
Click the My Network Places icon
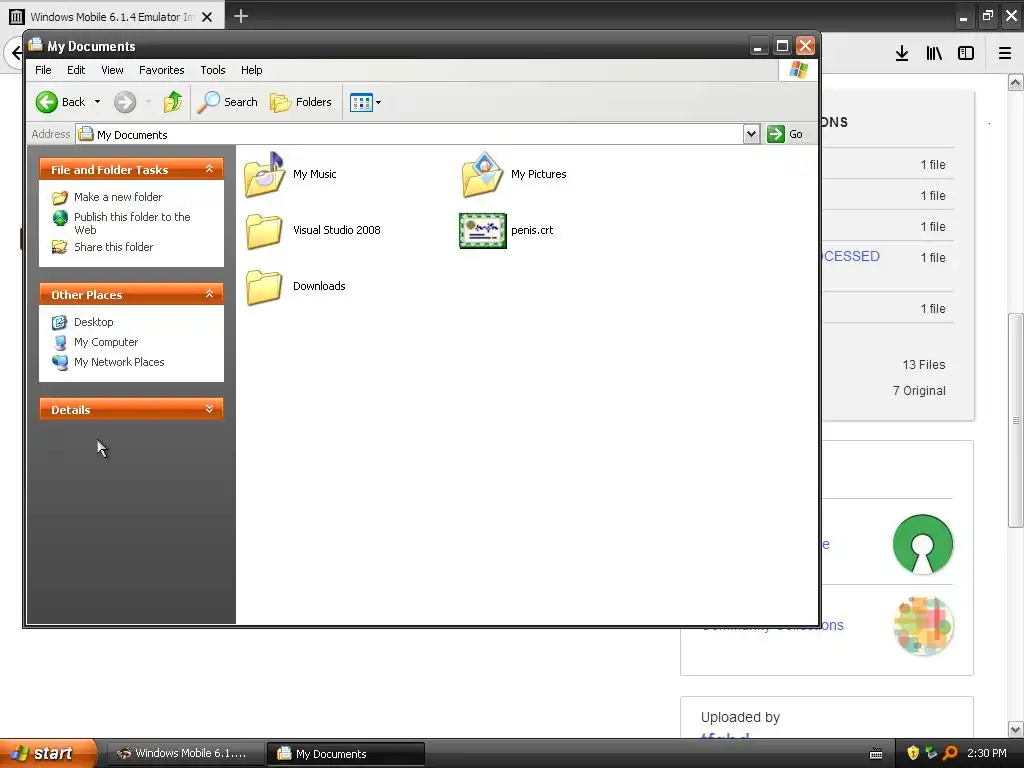point(60,362)
